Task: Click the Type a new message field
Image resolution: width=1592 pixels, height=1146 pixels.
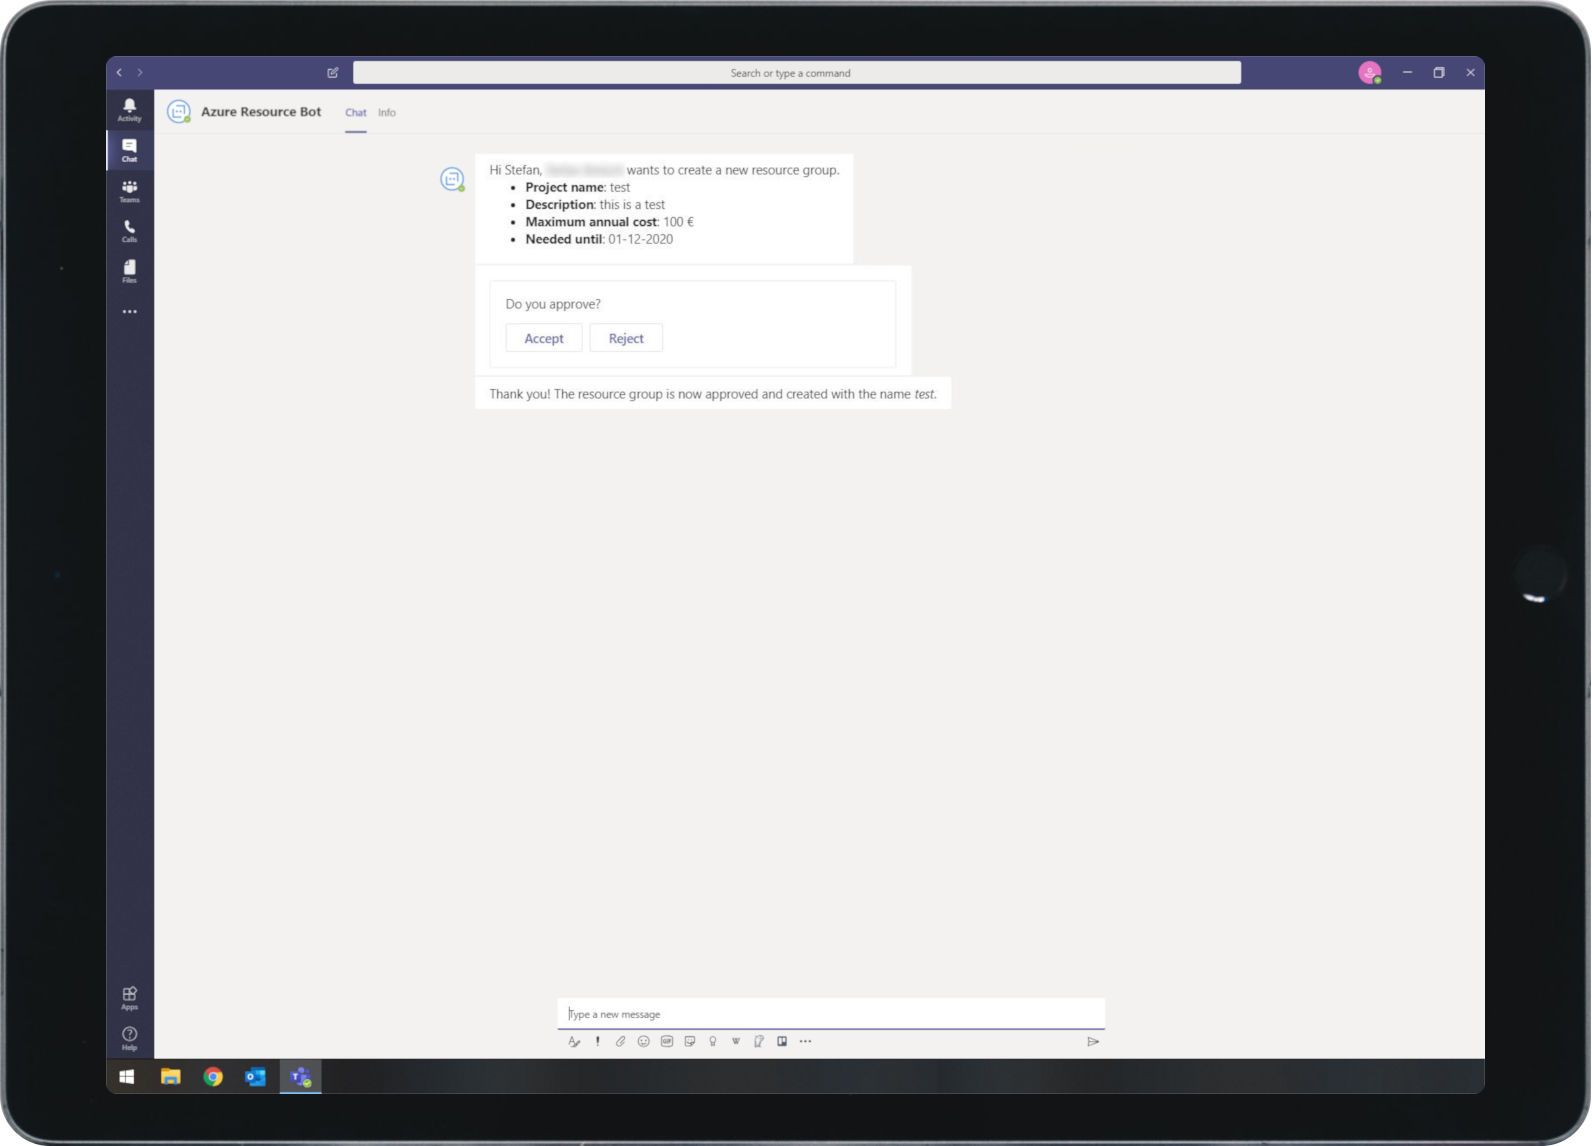Action: point(830,1014)
